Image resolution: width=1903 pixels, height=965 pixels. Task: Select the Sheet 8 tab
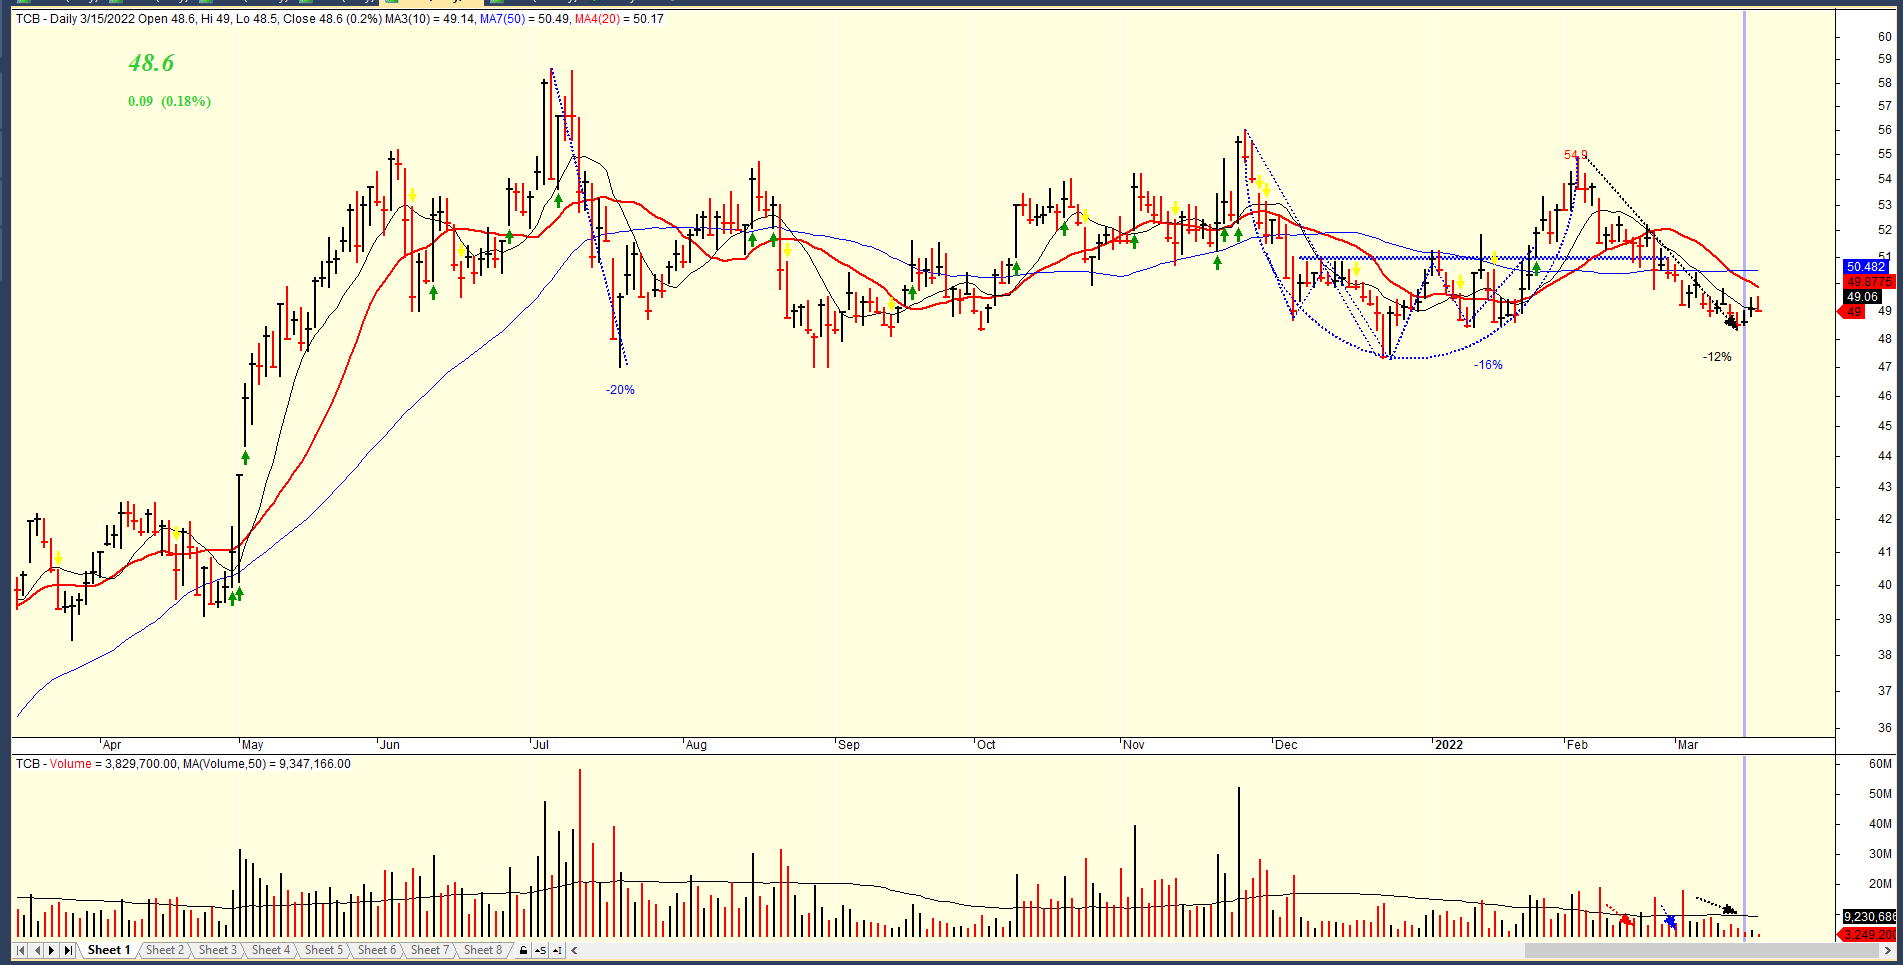pos(483,950)
